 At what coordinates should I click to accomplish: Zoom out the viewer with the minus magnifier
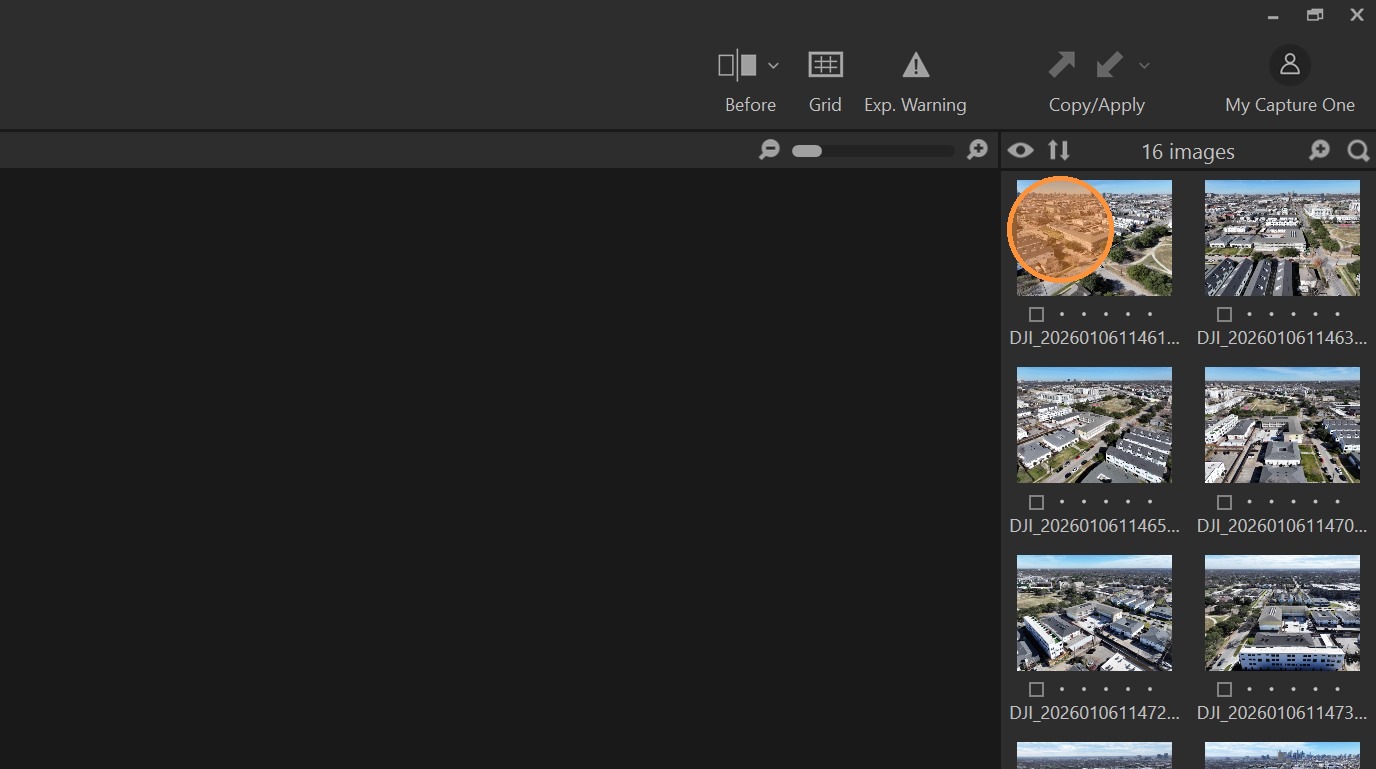tap(769, 151)
